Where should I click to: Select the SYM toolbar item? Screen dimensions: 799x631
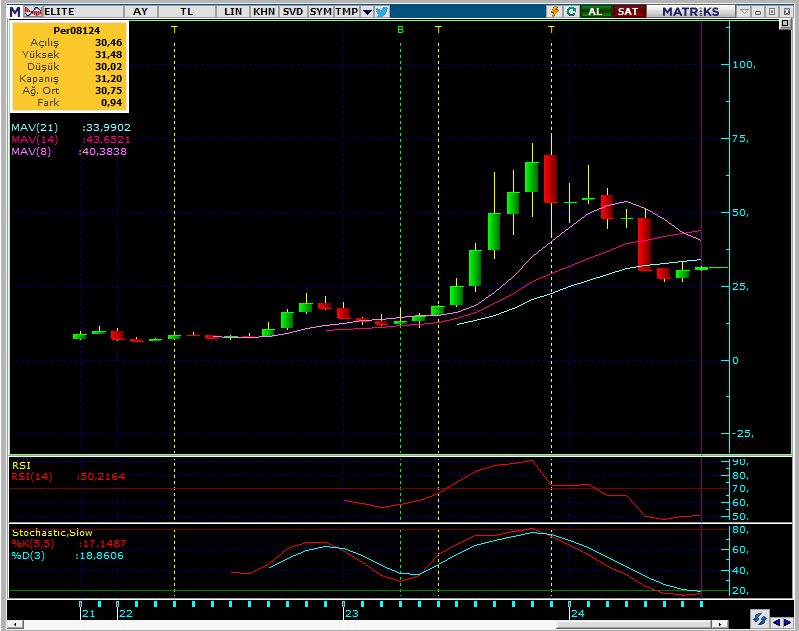(x=320, y=11)
